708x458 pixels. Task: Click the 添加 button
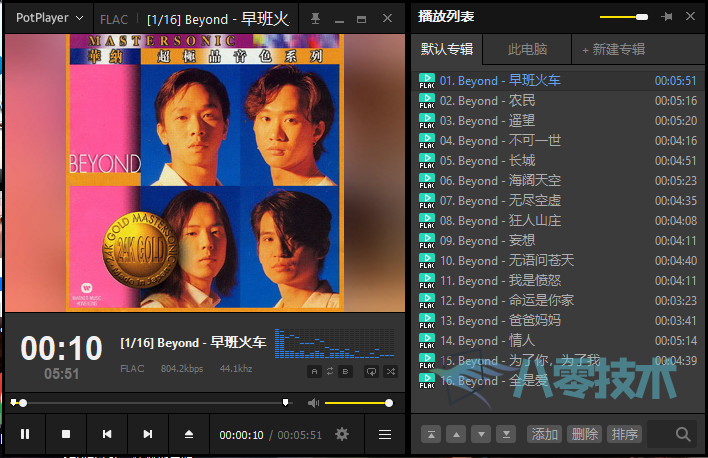(545, 434)
